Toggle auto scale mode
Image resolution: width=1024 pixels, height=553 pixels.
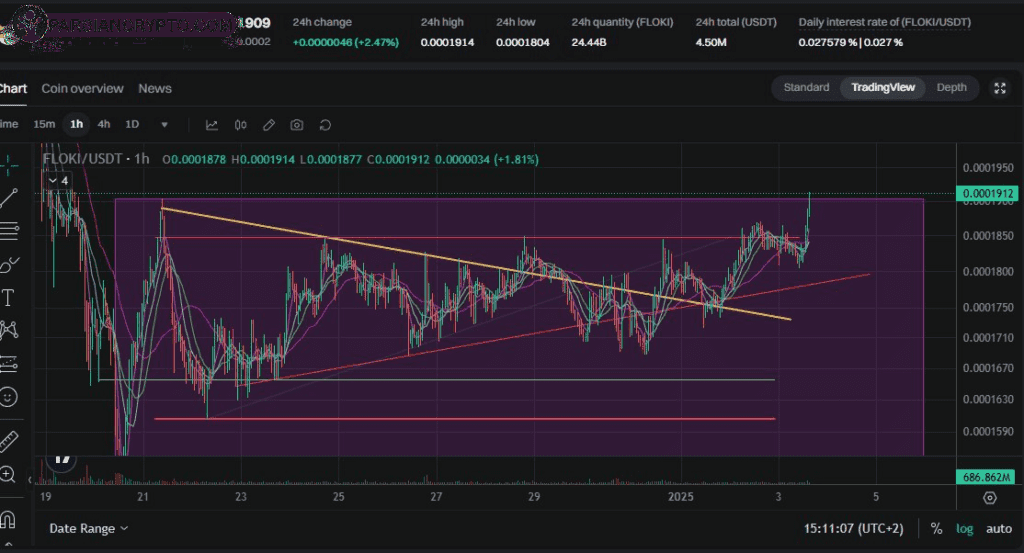coord(999,529)
